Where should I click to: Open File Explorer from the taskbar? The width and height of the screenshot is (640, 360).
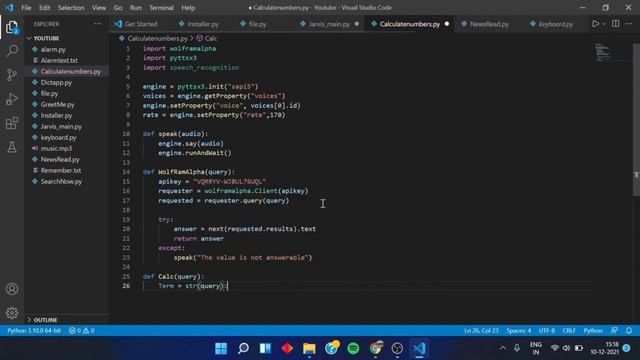pos(309,348)
